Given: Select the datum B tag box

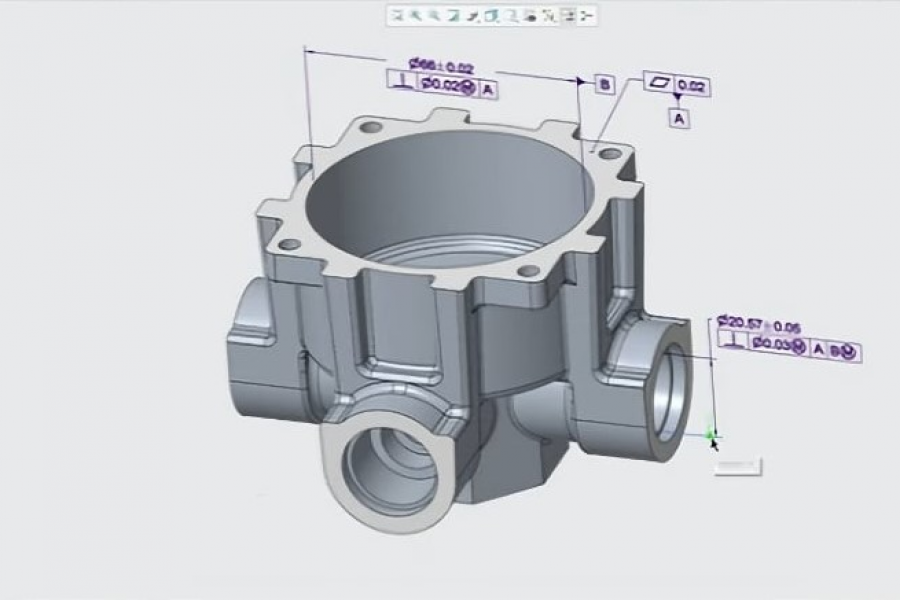Looking at the screenshot, I should tap(604, 85).
